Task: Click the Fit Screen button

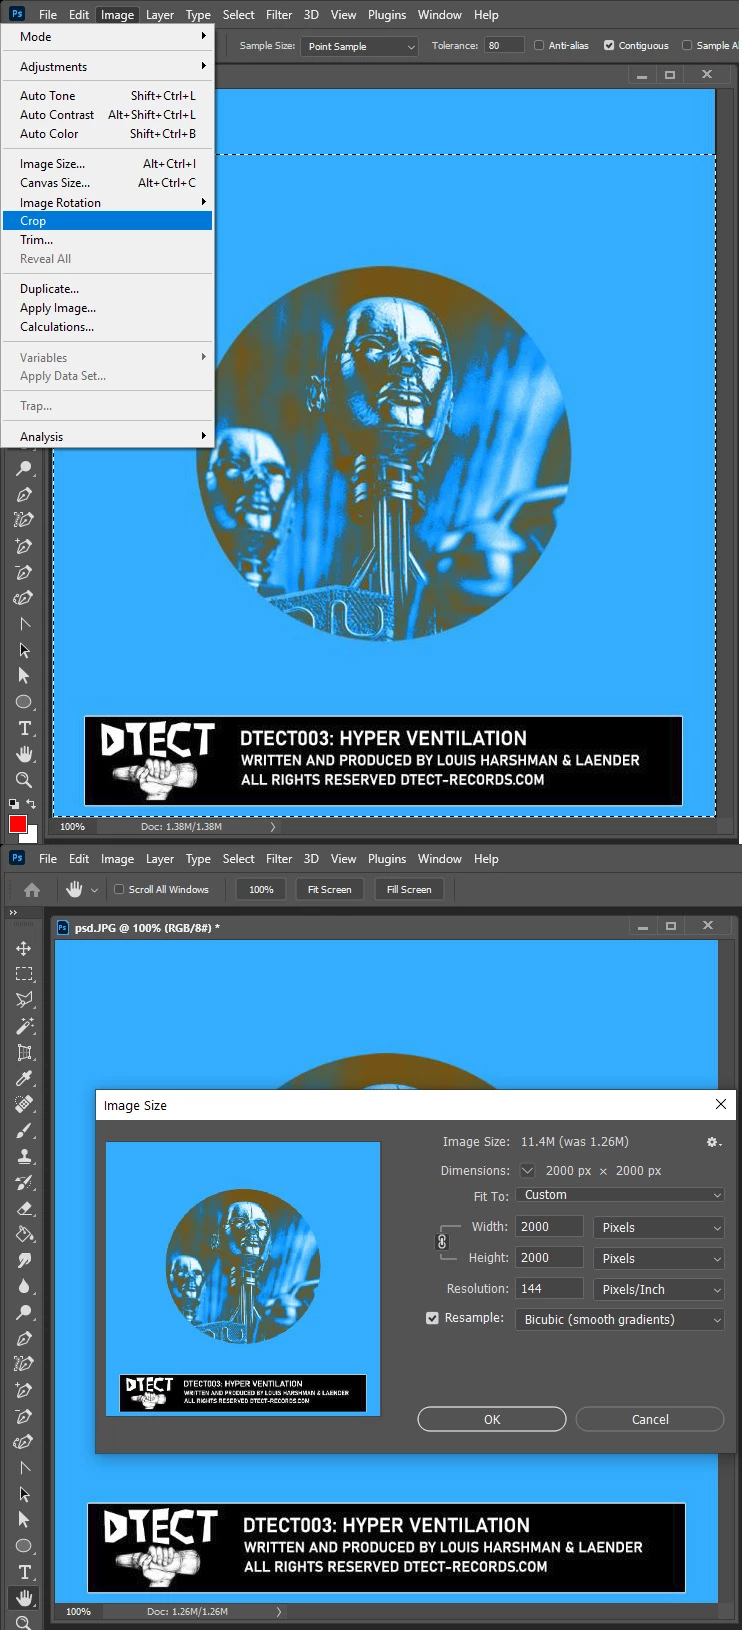Action: 329,889
